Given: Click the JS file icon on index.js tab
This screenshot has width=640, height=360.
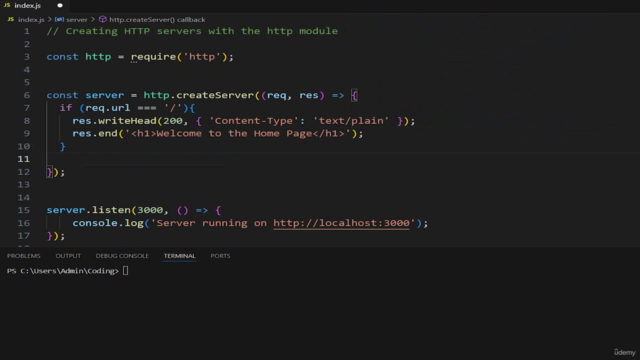Looking at the screenshot, I should pyautogui.click(x=7, y=5).
